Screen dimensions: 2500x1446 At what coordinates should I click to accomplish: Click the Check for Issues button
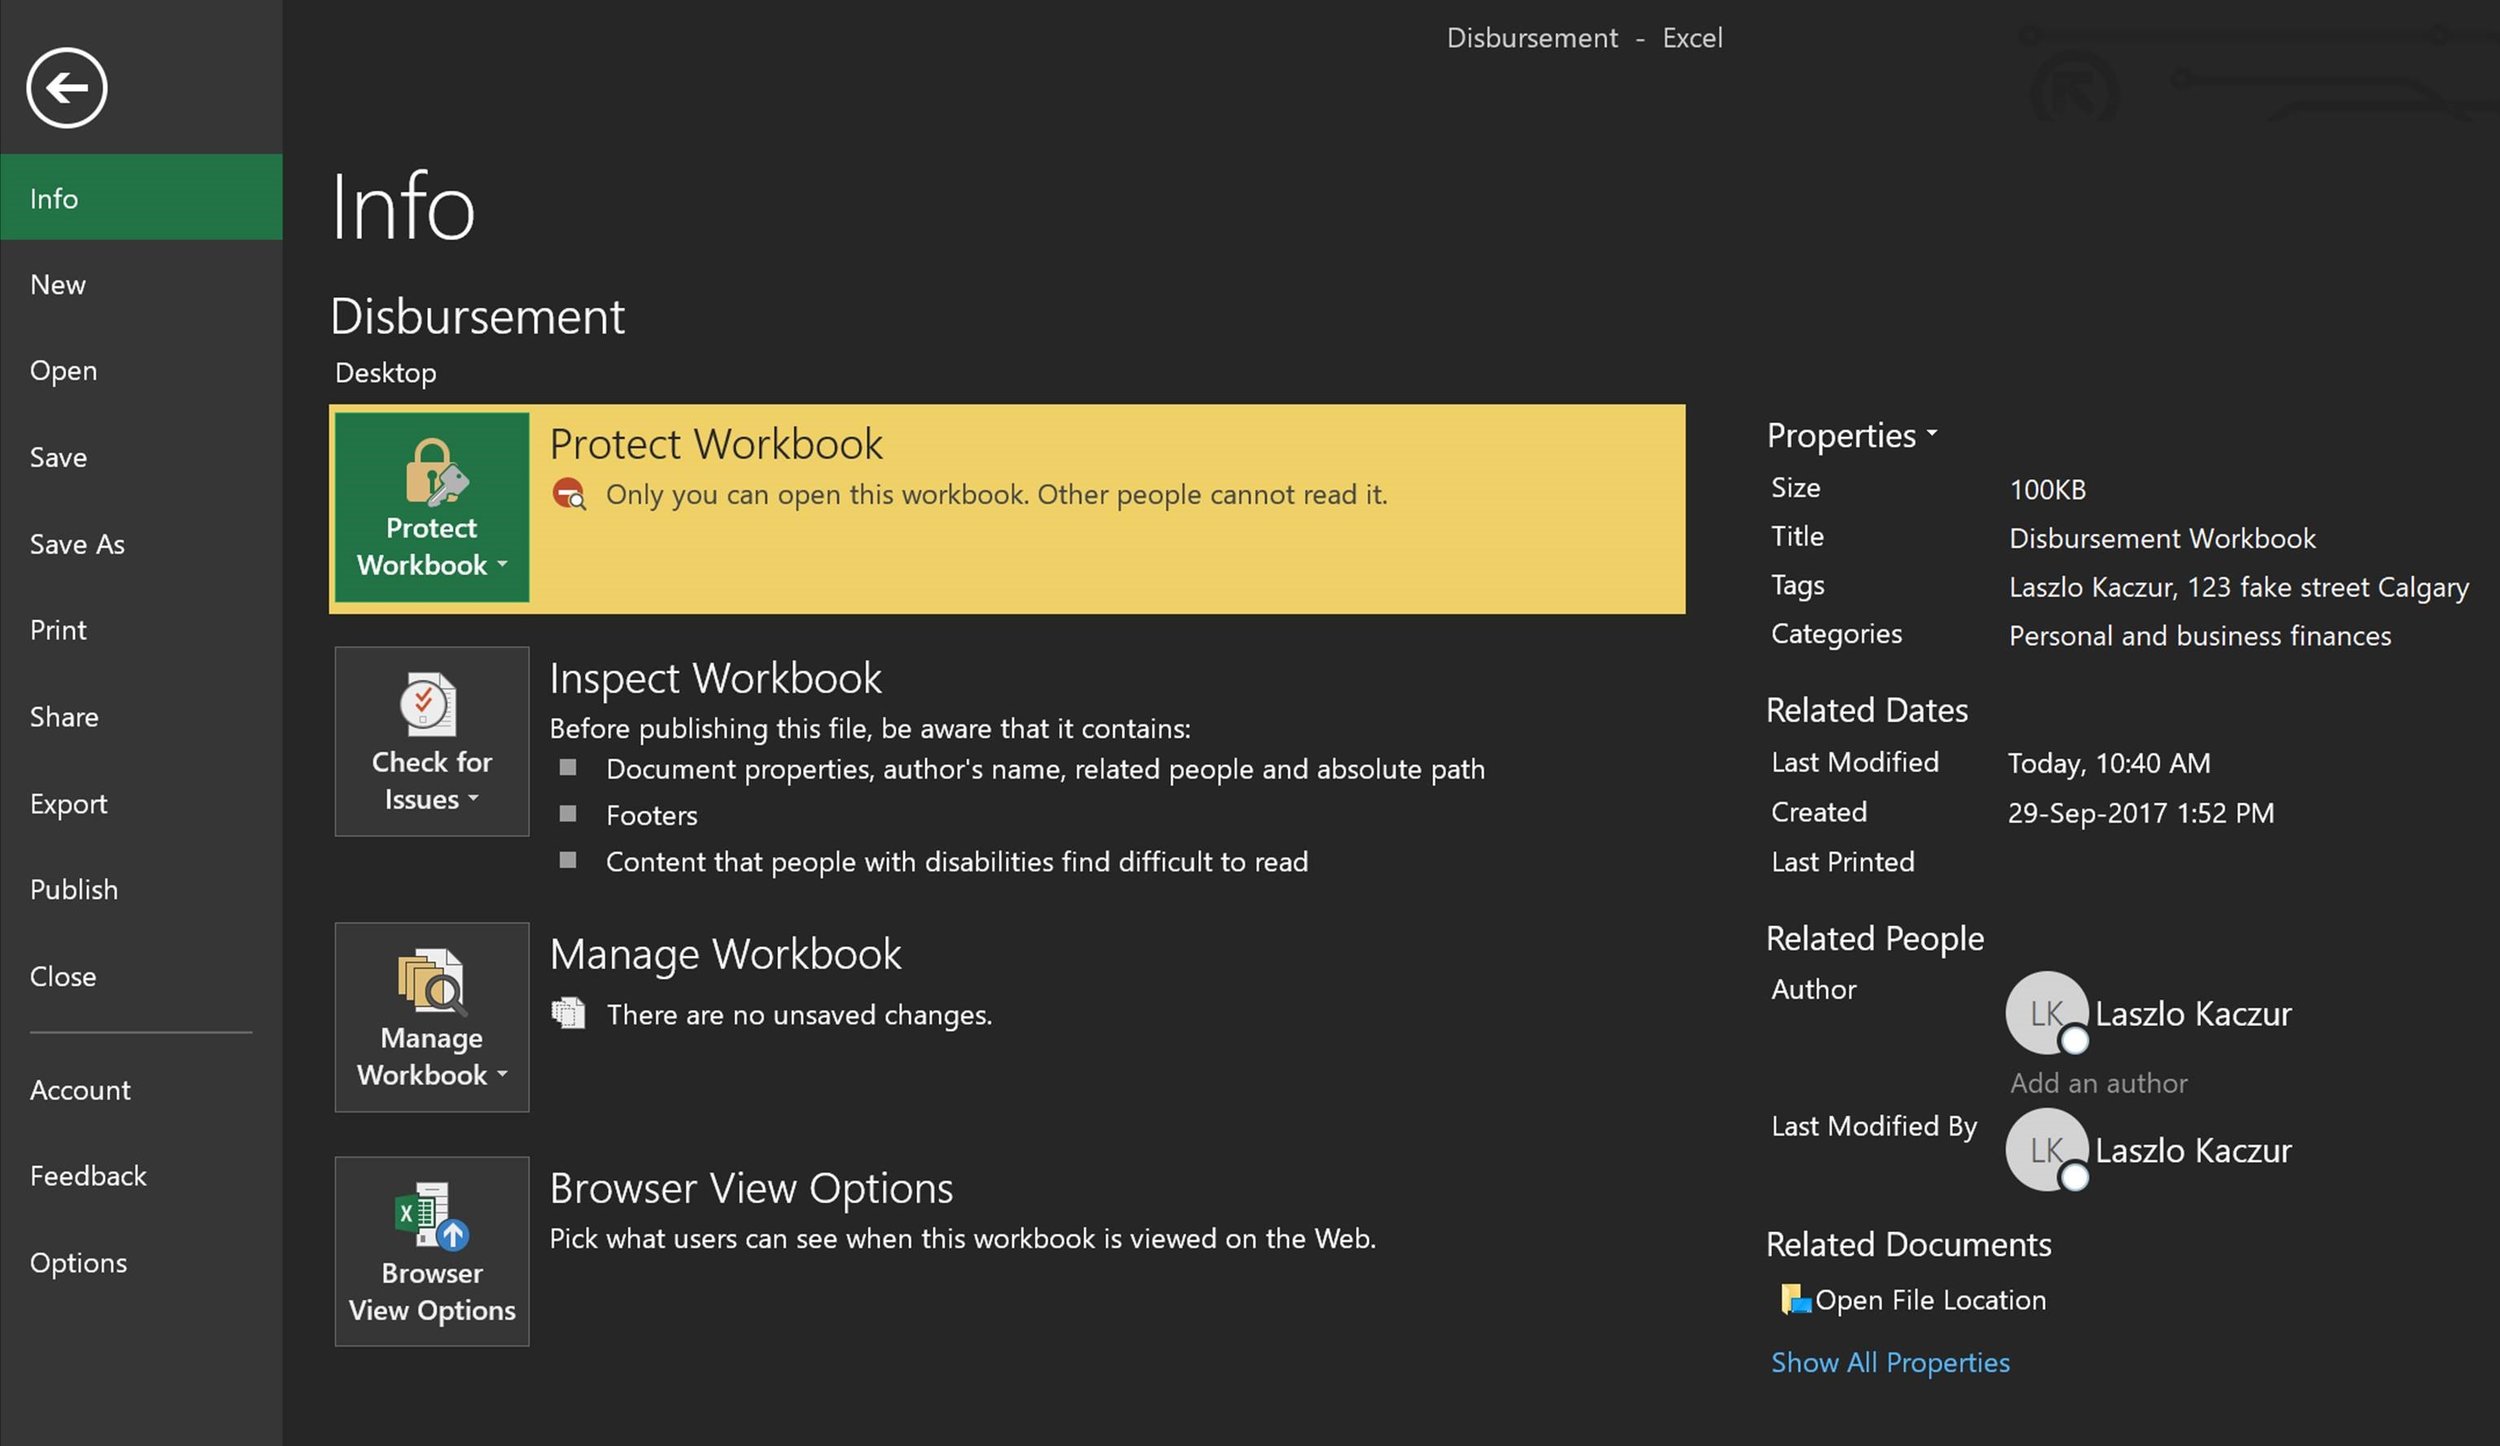(431, 741)
